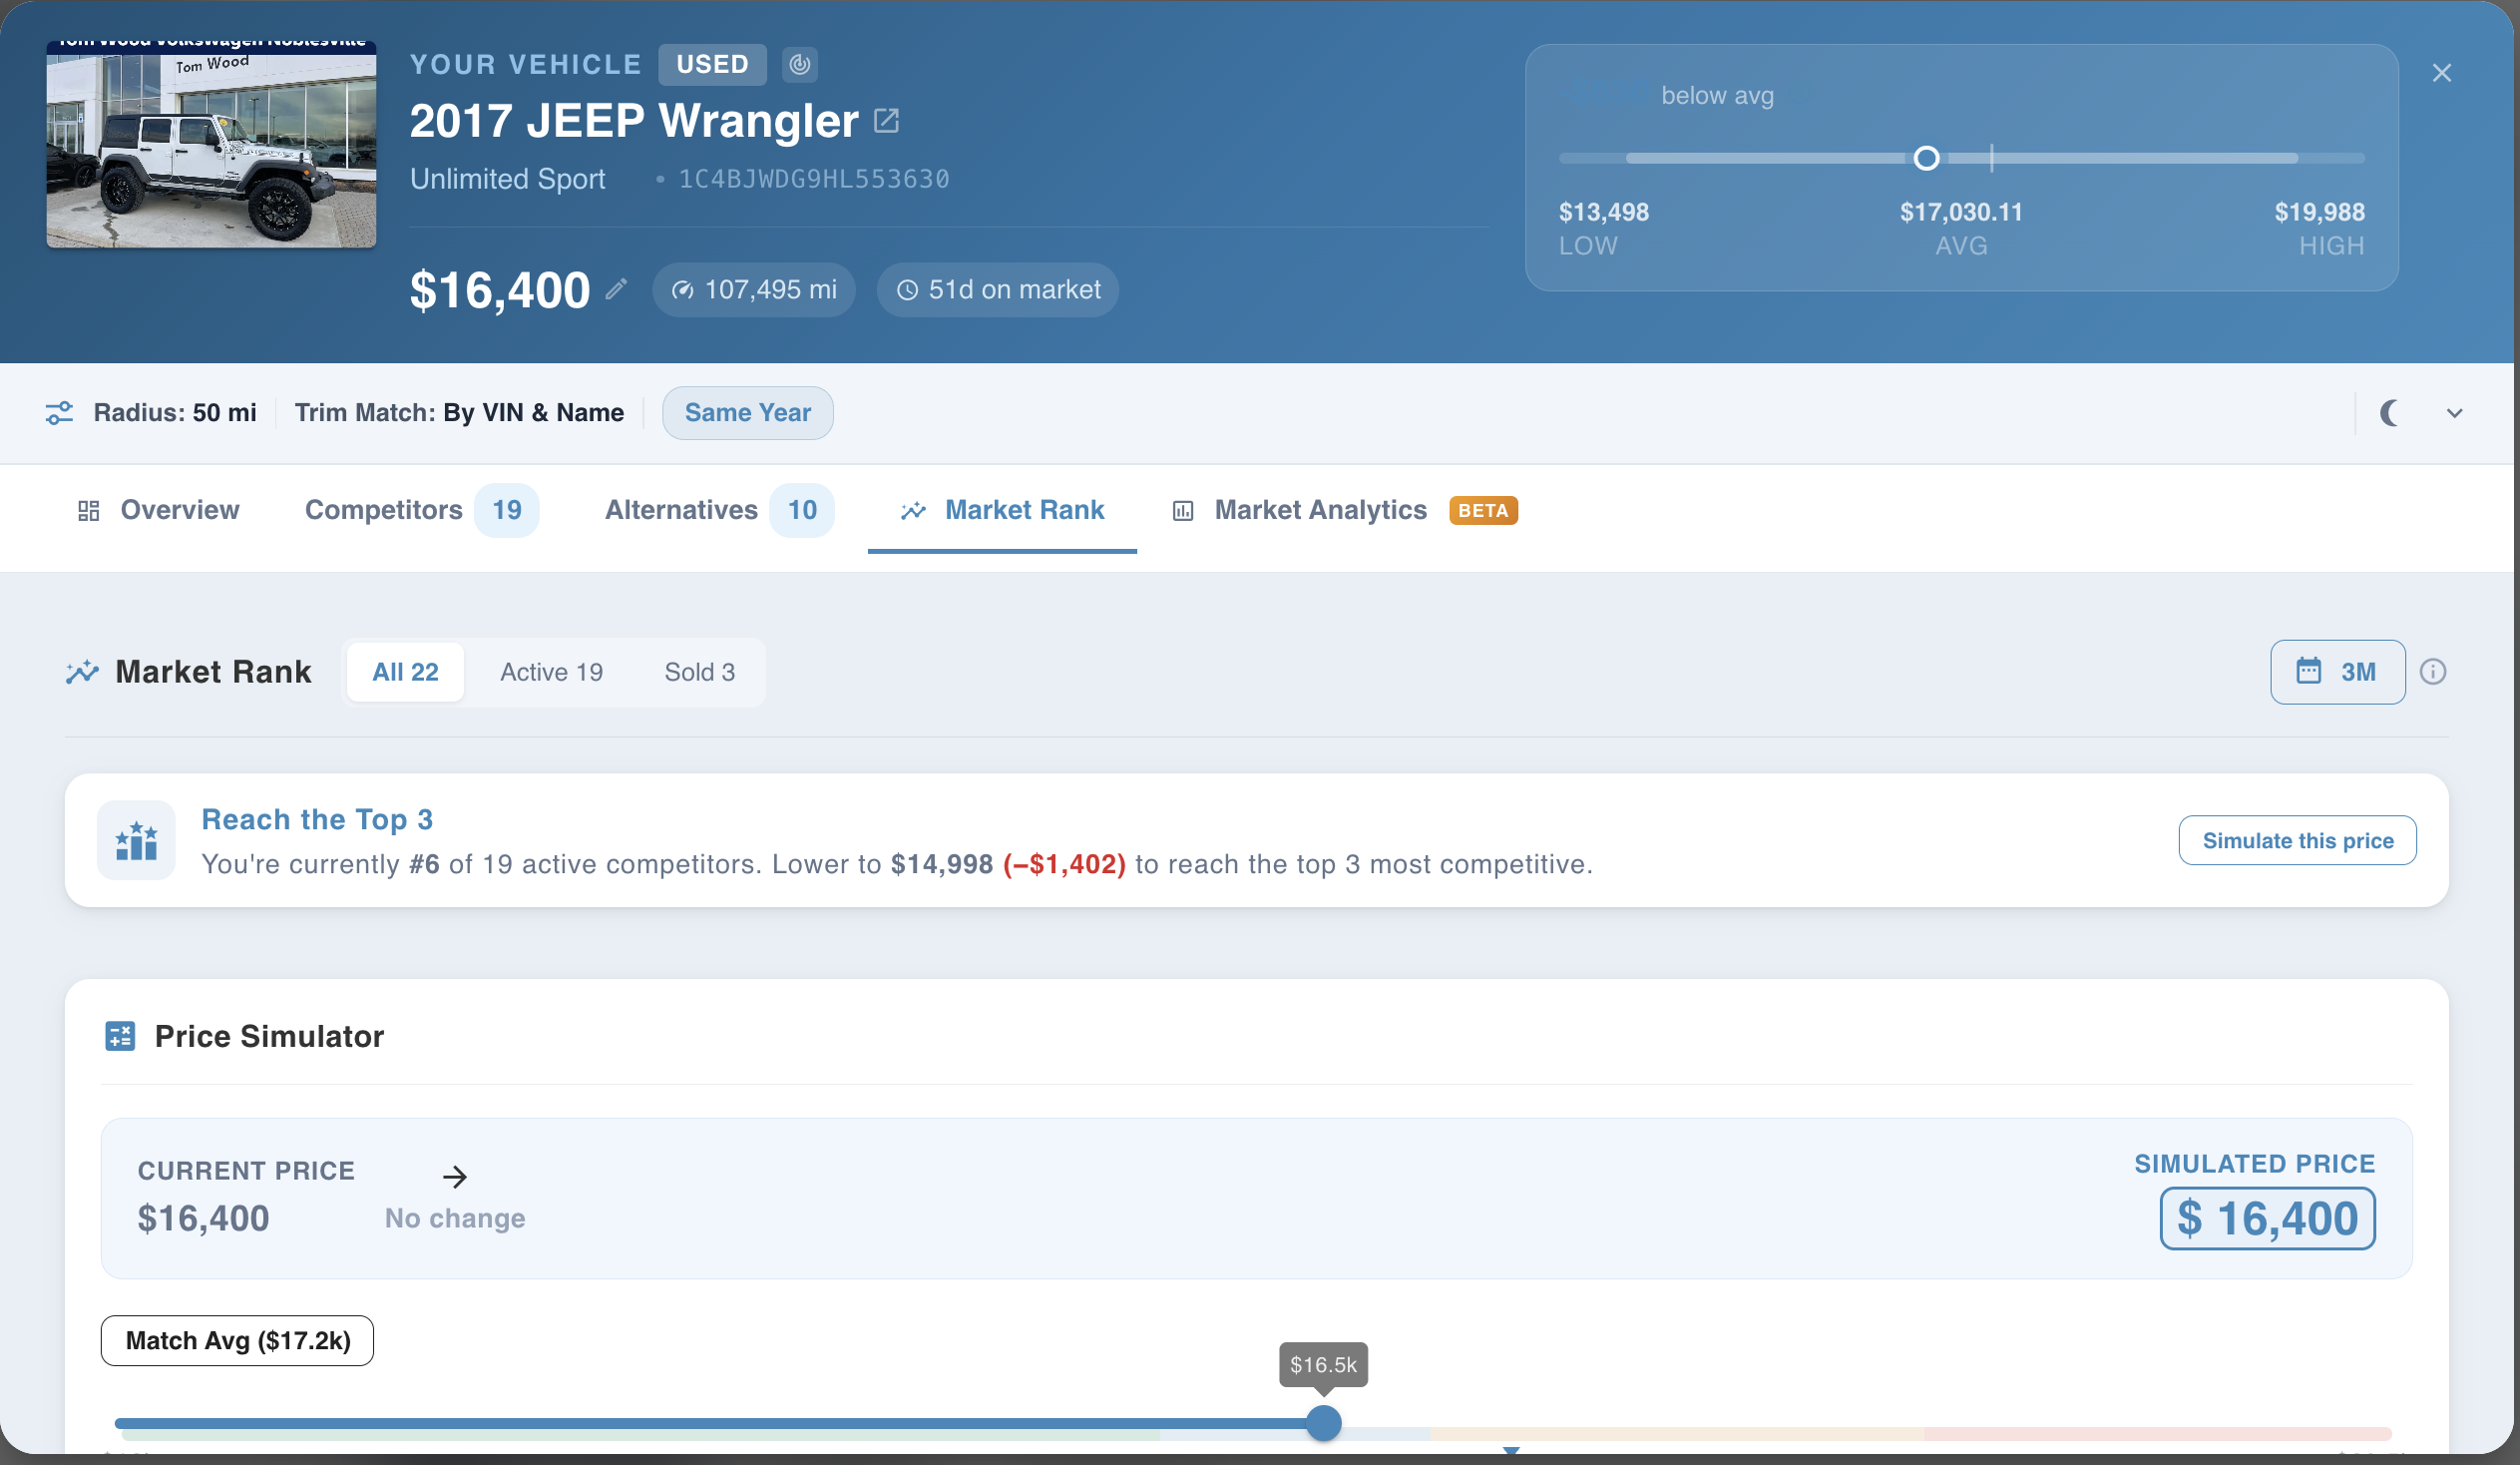Click the USED badge
Image resolution: width=2520 pixels, height=1465 pixels.
coord(712,64)
